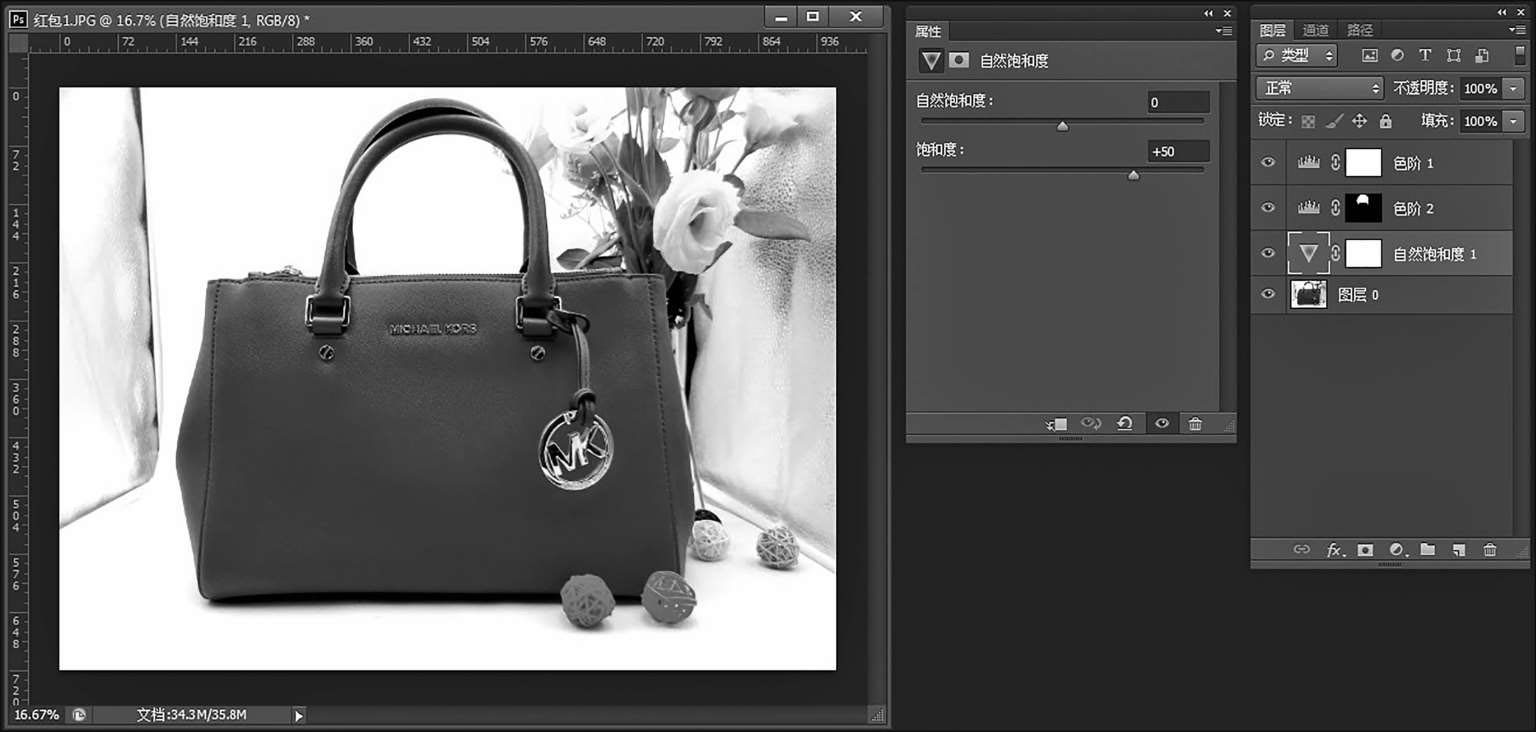Hide the 图层 0 layer
Viewport: 1536px width, 732px height.
click(1269, 294)
